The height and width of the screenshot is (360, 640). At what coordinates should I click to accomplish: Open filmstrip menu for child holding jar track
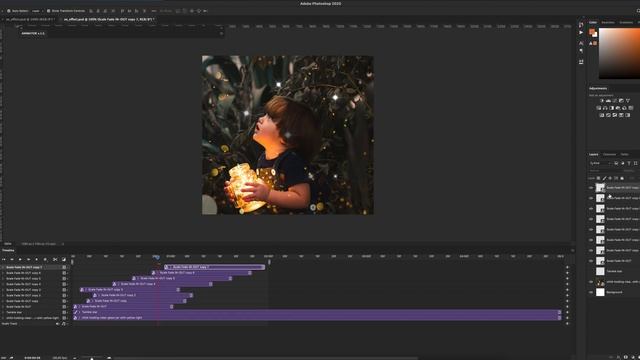64,318
